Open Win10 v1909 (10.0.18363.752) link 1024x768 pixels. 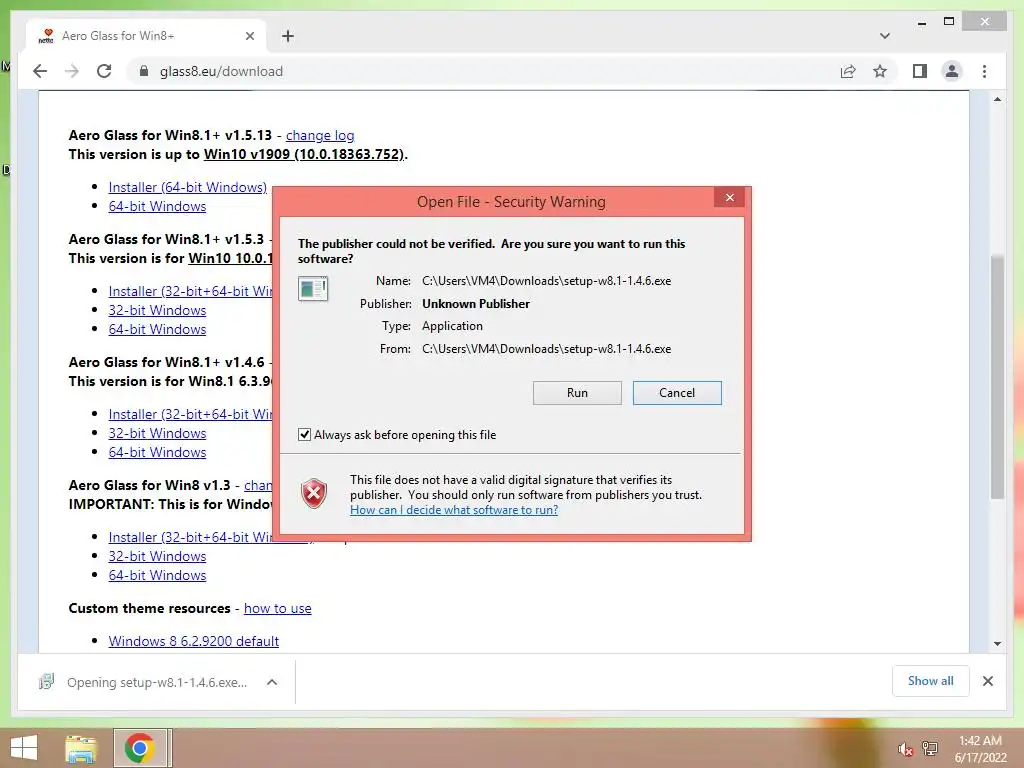[304, 154]
